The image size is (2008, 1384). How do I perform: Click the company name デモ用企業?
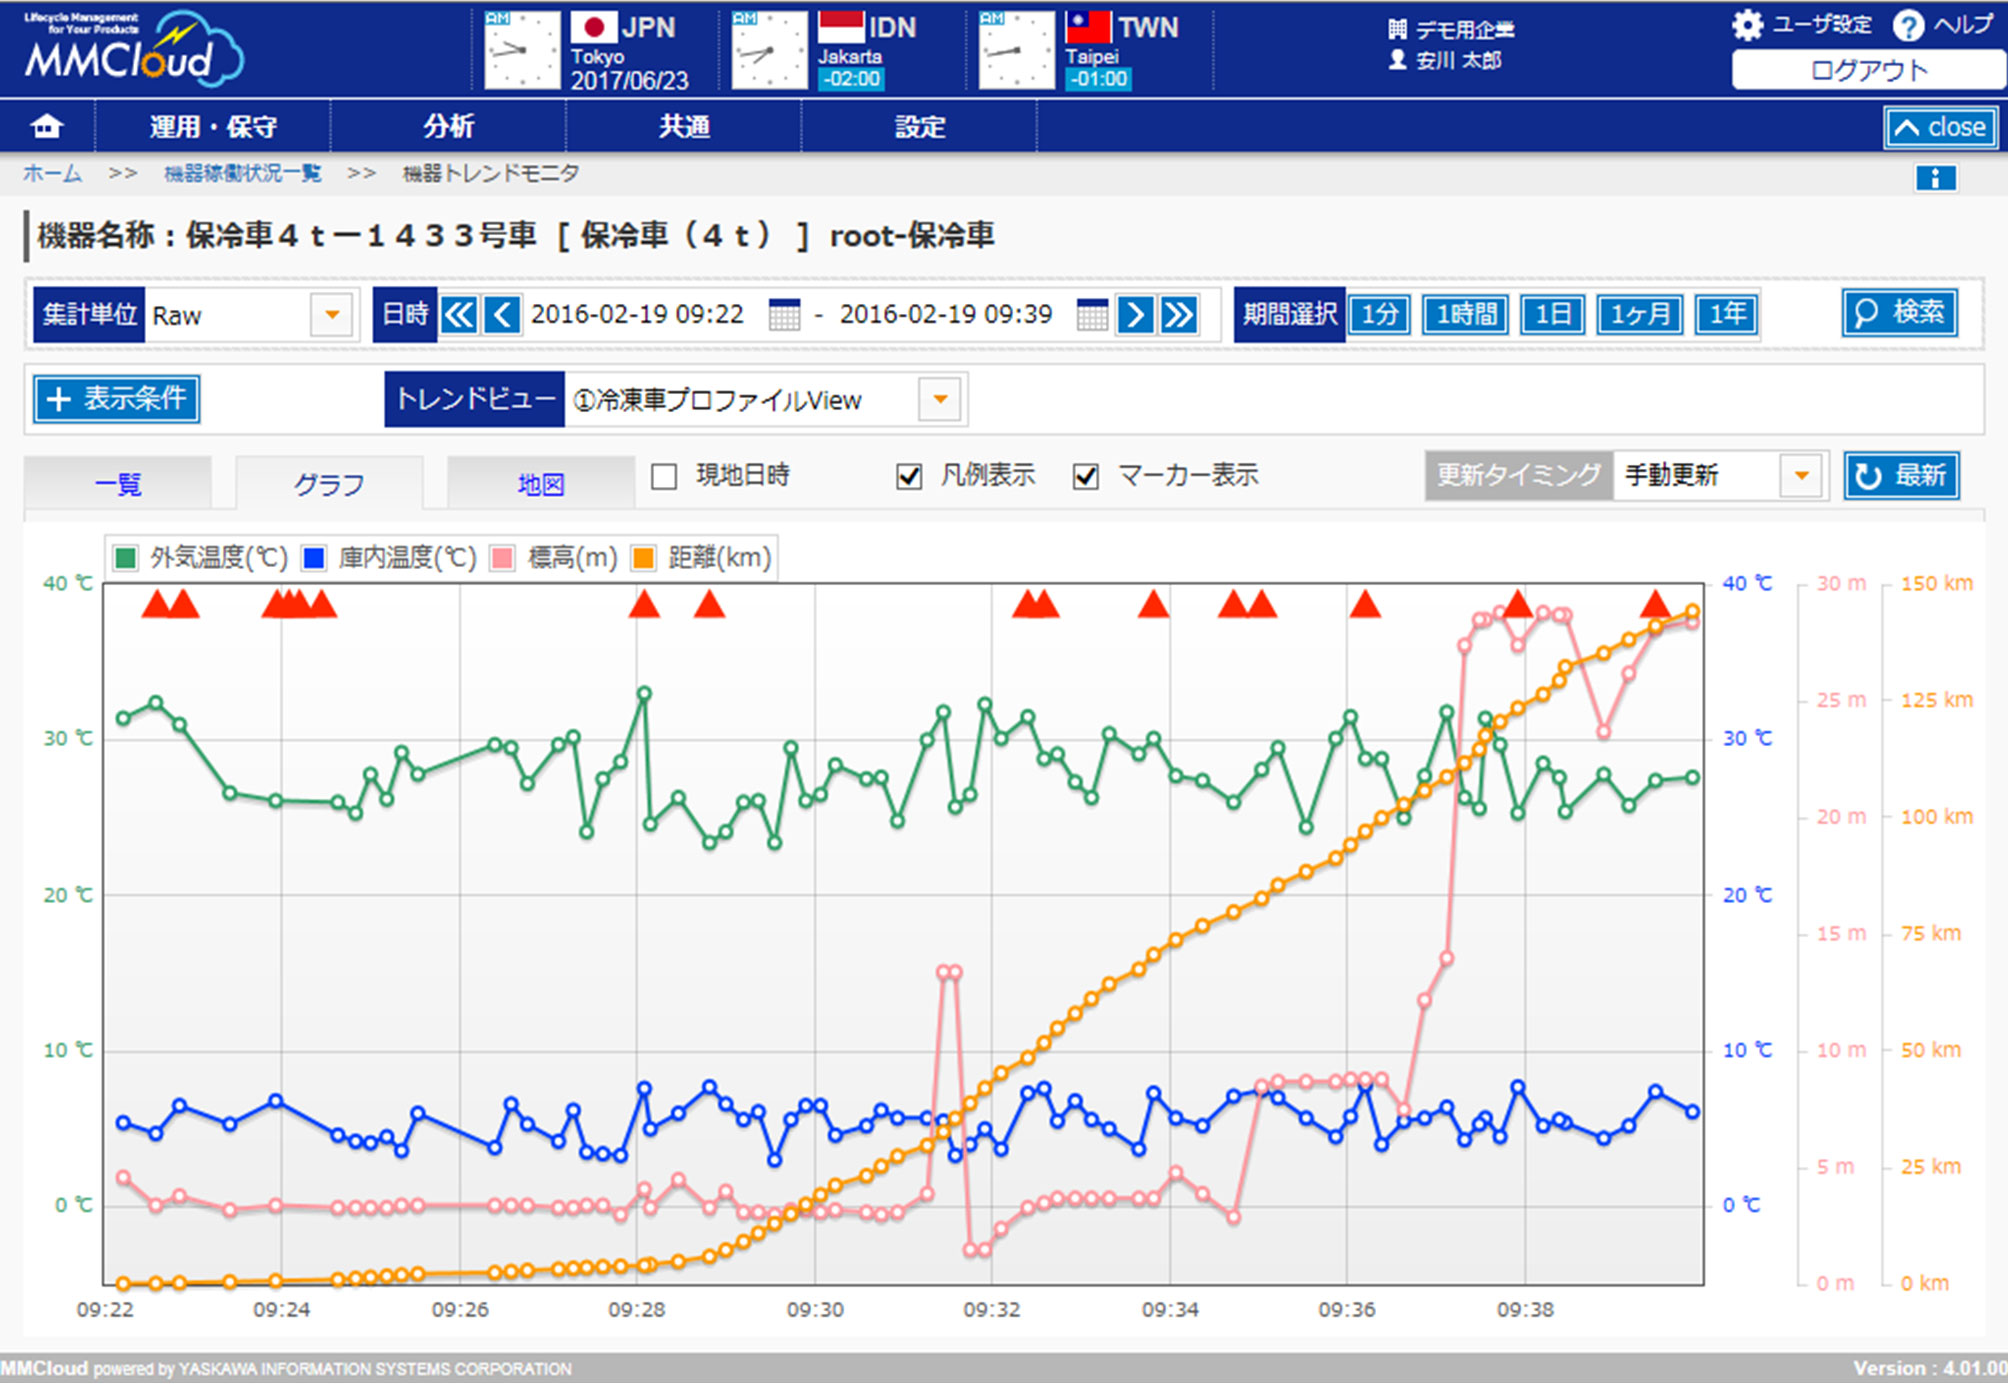click(1465, 29)
